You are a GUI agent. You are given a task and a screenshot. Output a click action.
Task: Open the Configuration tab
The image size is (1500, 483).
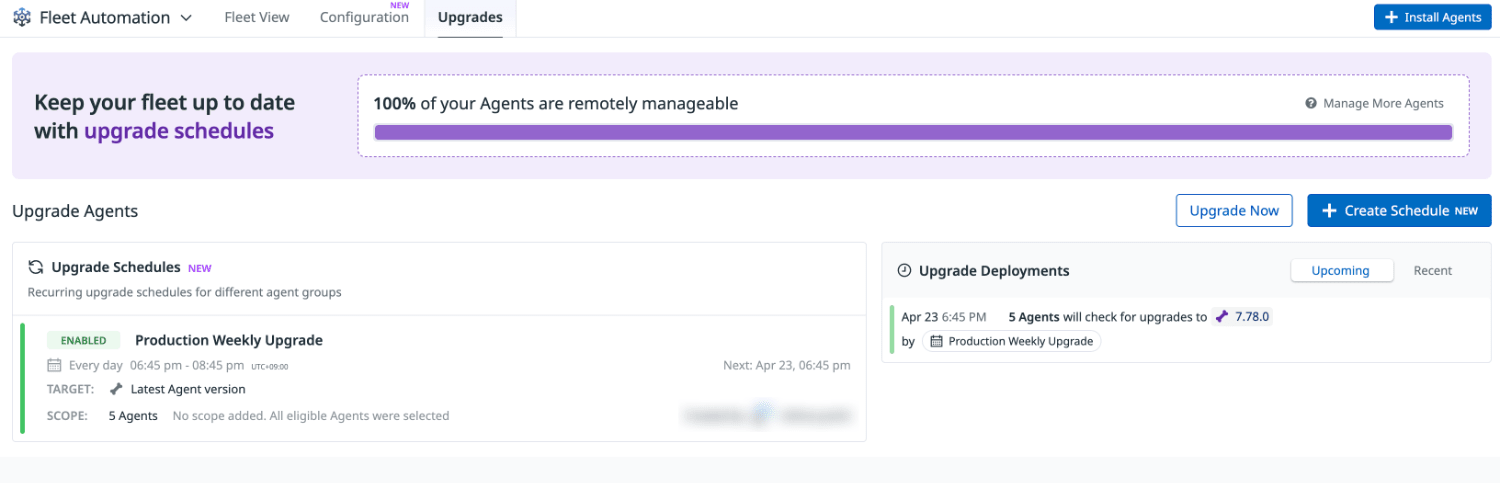pyautogui.click(x=364, y=17)
